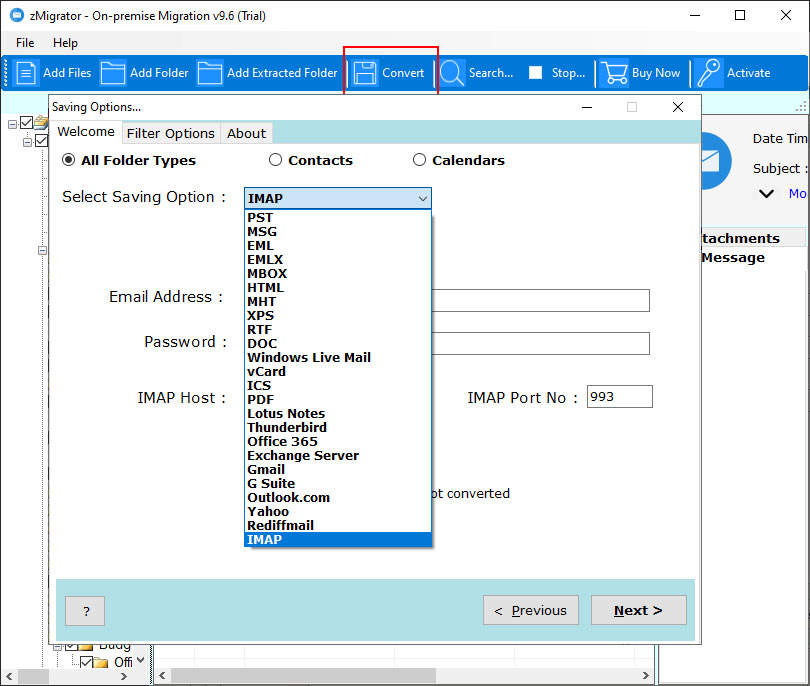
Task: Click the Email Address input field
Action: 540,300
